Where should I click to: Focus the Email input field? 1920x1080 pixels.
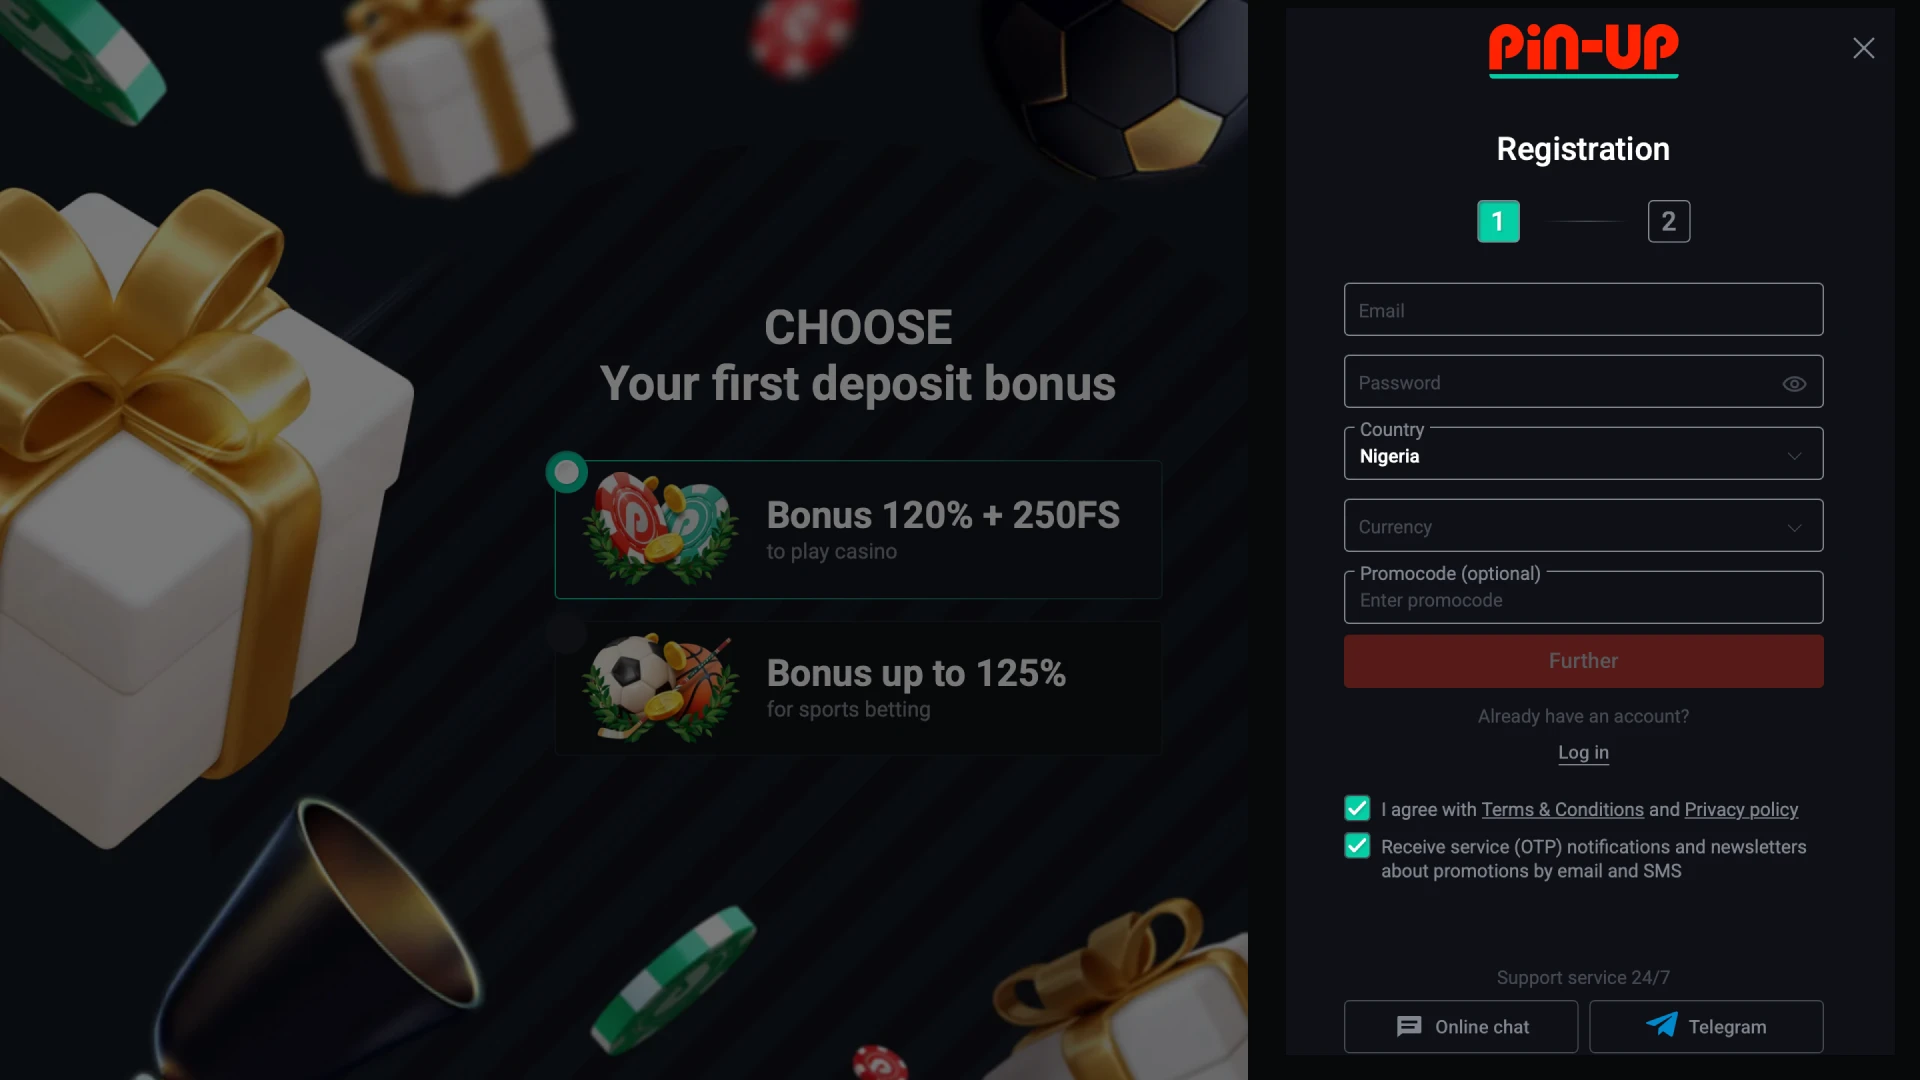(1583, 310)
